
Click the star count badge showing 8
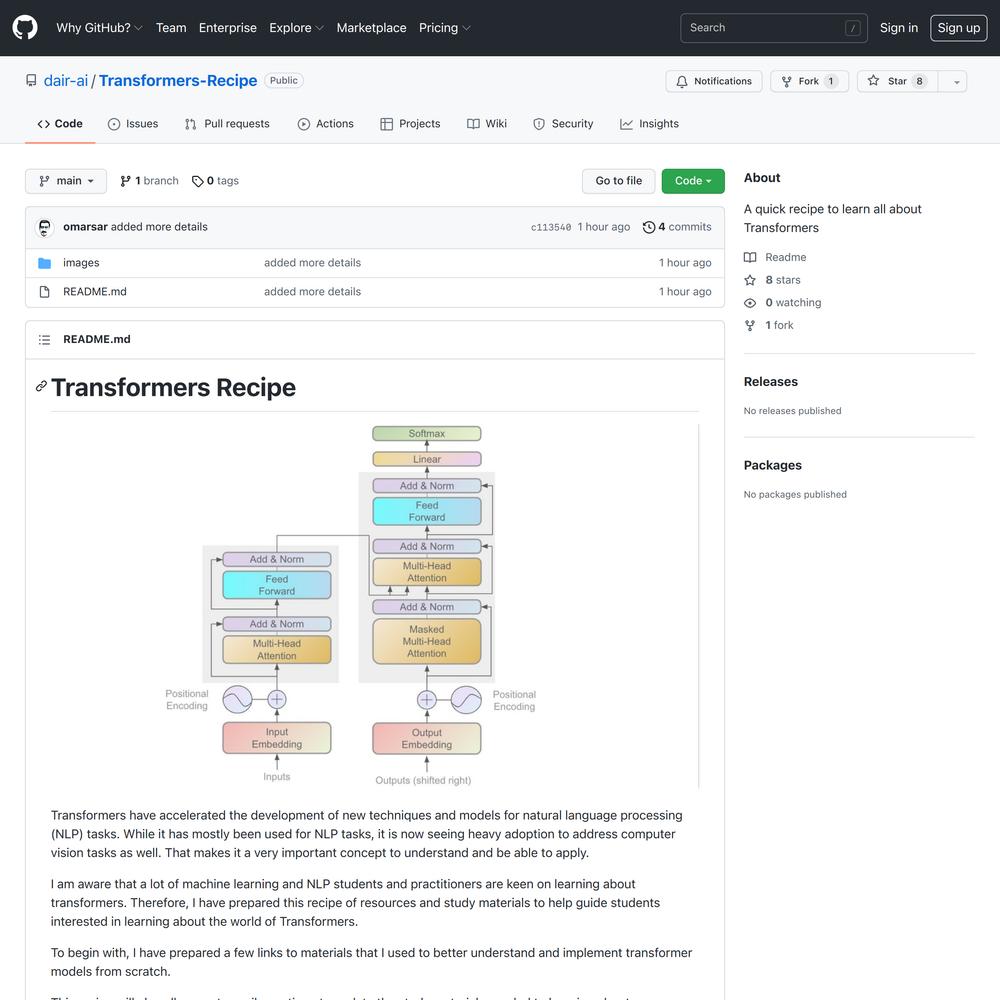click(919, 81)
